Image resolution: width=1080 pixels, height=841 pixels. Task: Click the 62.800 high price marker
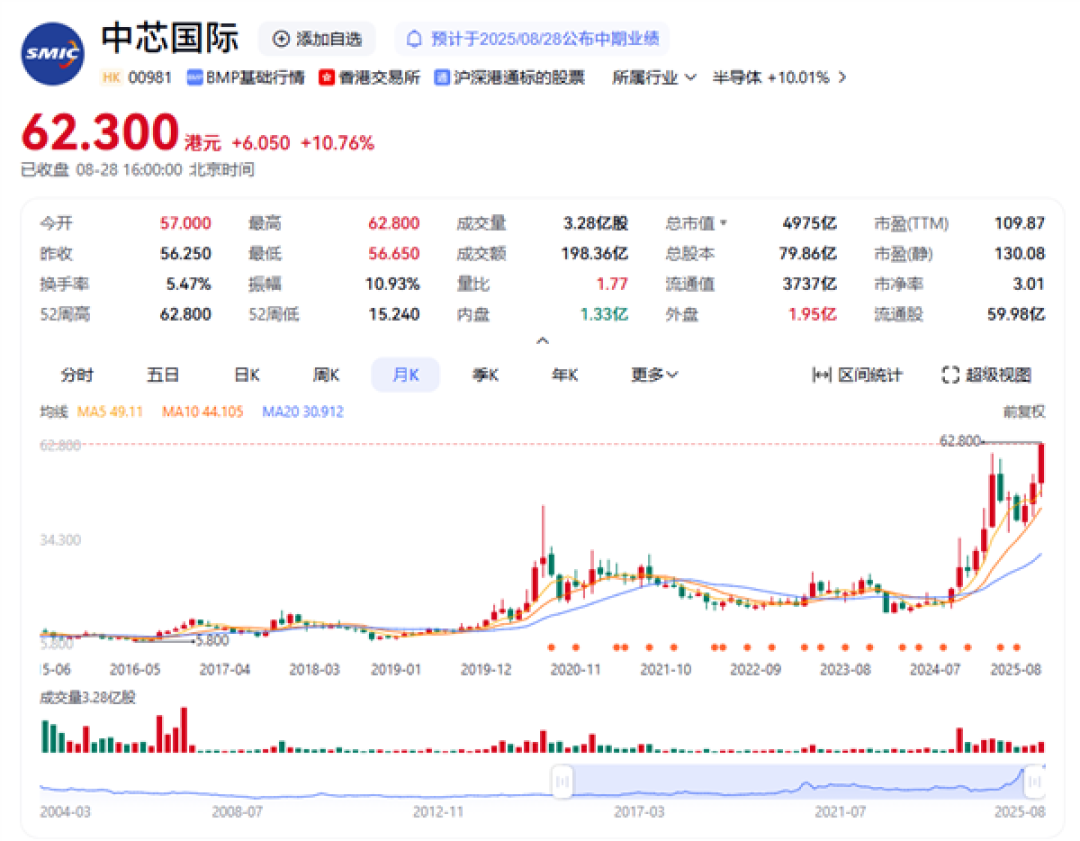click(960, 441)
